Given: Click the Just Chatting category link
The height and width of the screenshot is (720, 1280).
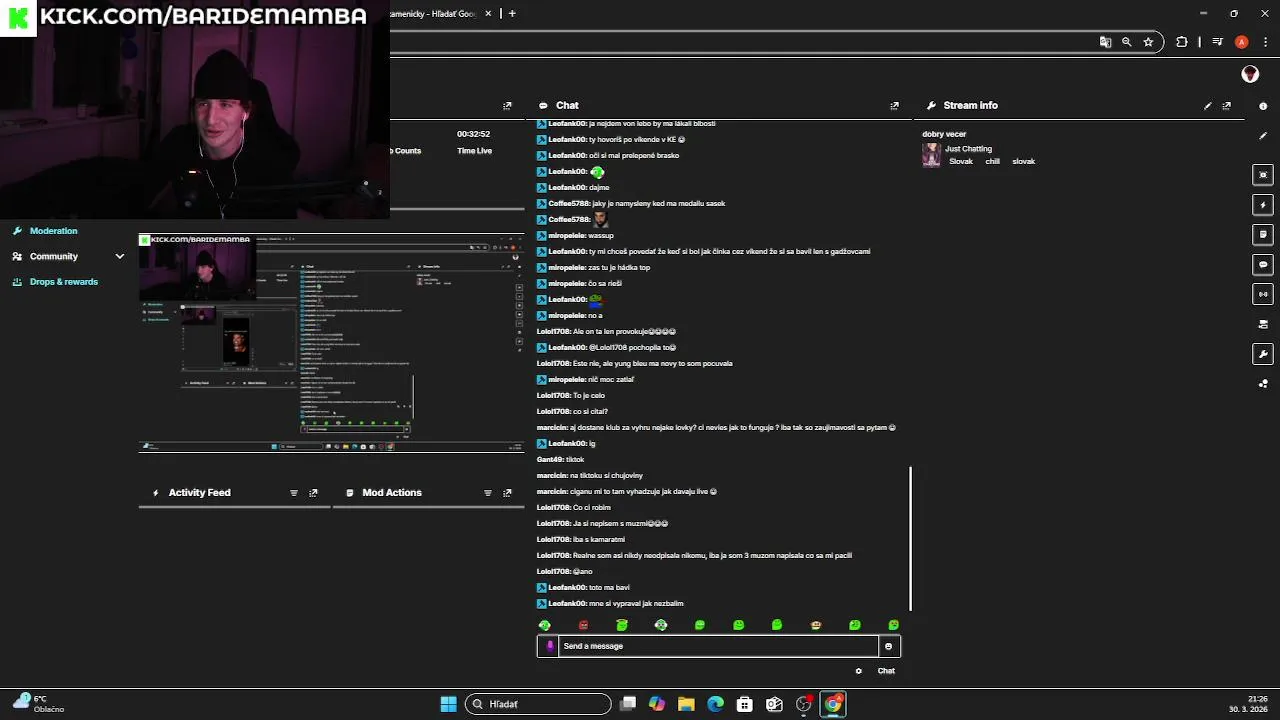Looking at the screenshot, I should (x=969, y=149).
